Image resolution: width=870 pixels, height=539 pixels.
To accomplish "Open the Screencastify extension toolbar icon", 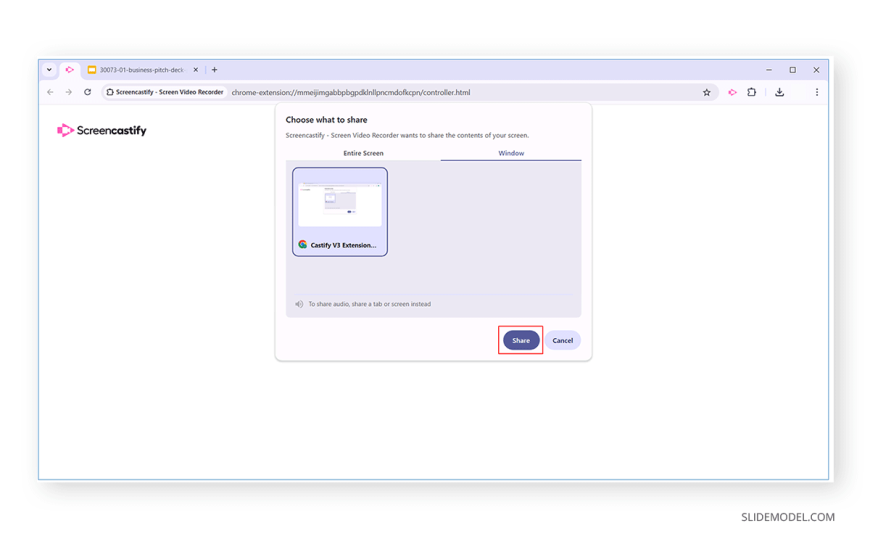I will [x=732, y=93].
